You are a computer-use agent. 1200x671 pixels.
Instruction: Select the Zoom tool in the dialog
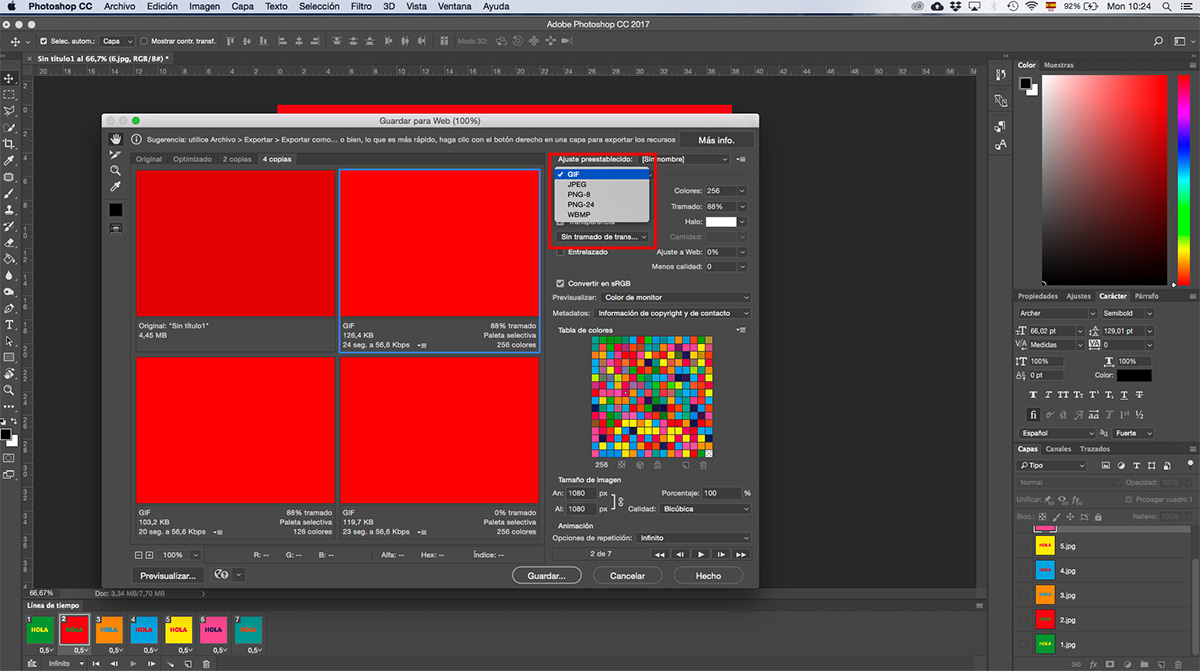pos(116,171)
